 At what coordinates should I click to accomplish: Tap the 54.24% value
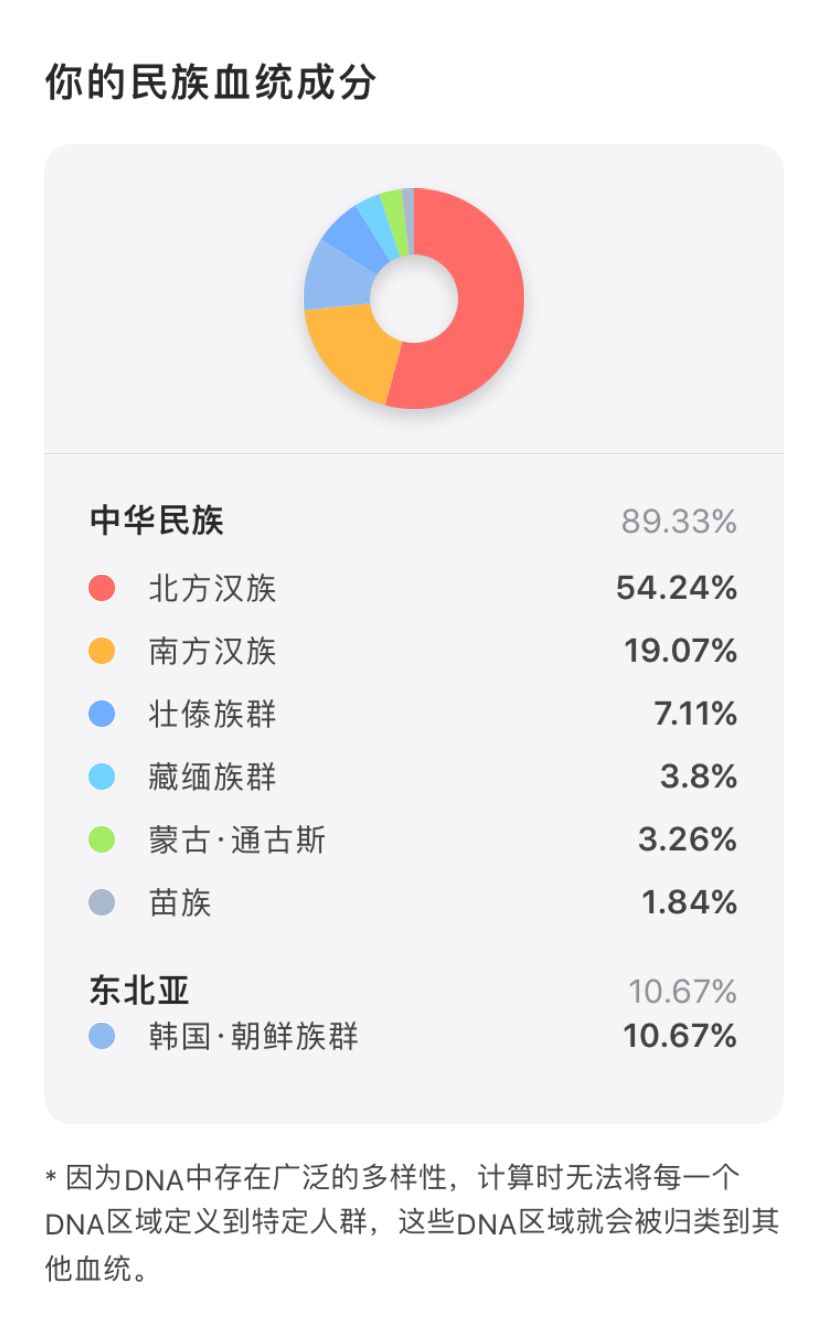coord(676,588)
